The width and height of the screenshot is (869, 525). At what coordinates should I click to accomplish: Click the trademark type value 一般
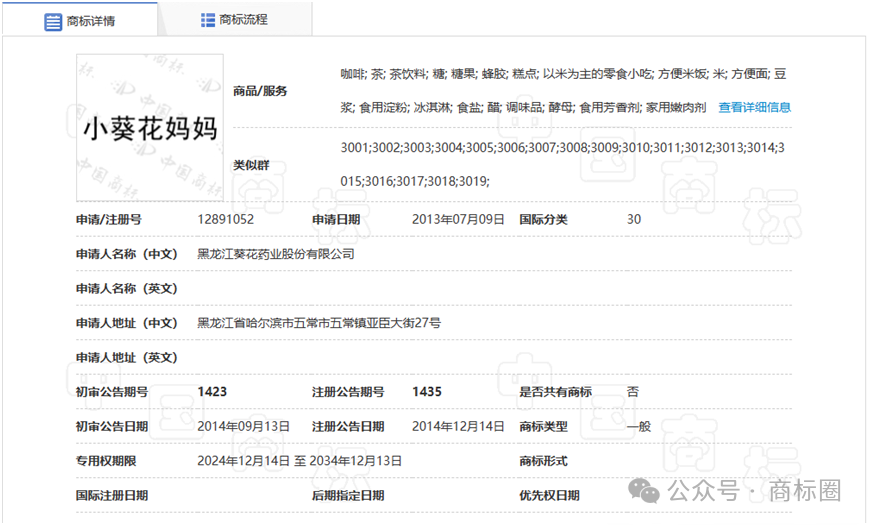[638, 426]
